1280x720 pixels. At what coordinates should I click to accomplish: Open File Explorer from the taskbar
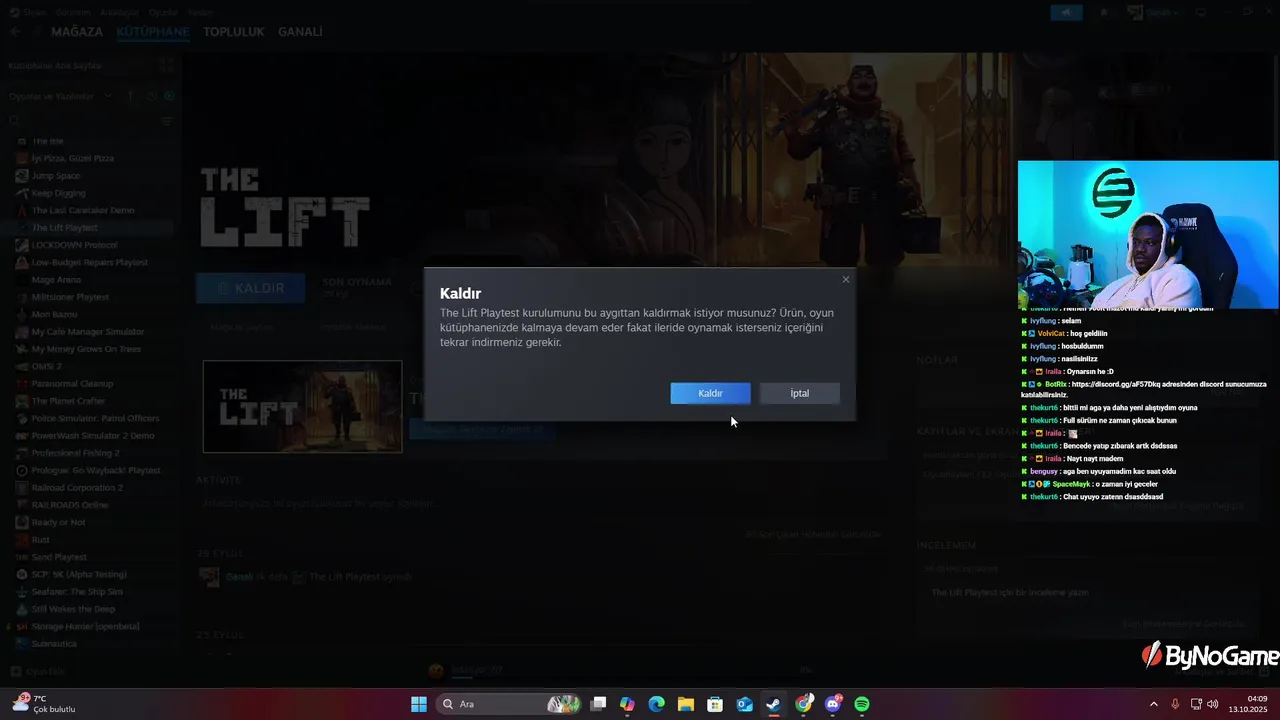pyautogui.click(x=686, y=704)
